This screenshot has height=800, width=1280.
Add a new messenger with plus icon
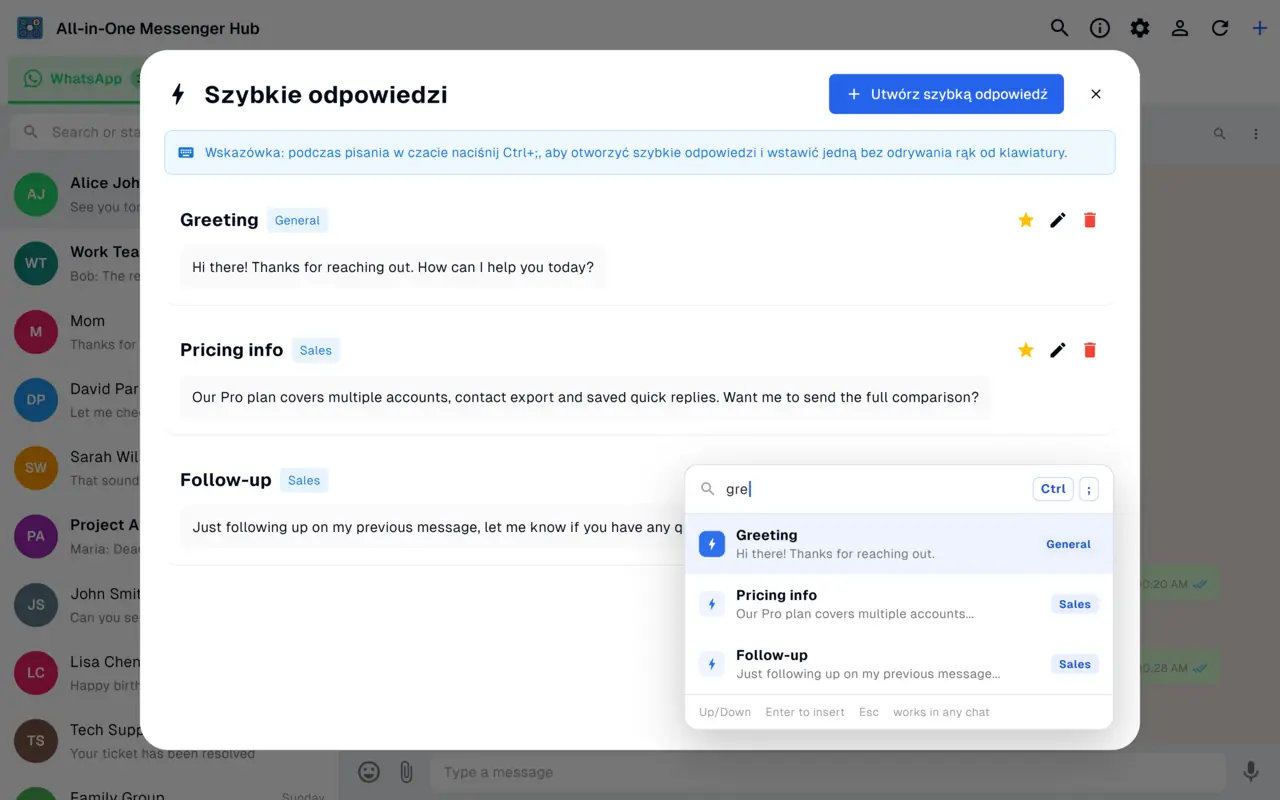[x=1260, y=28]
